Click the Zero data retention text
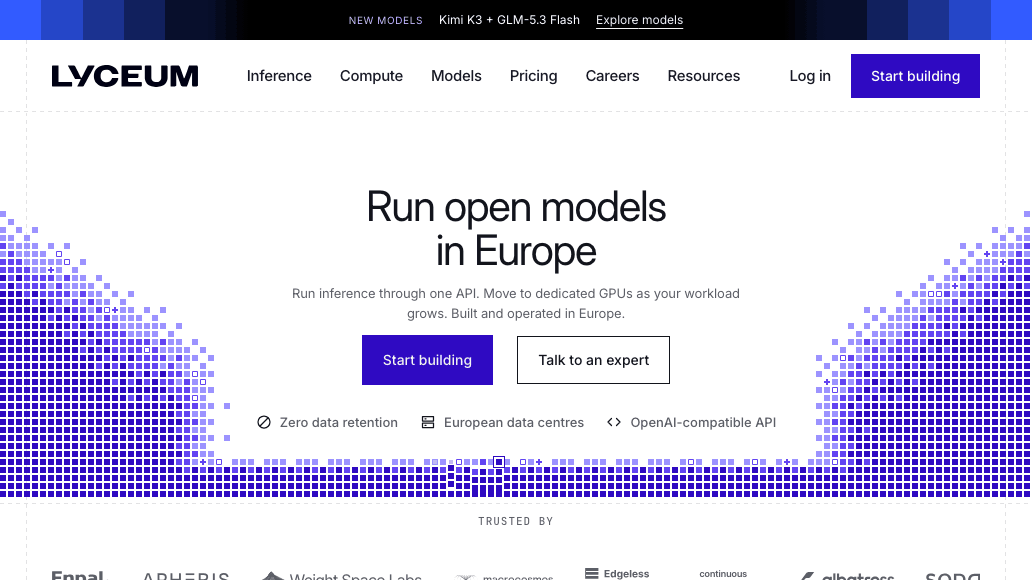Image resolution: width=1032 pixels, height=580 pixels. [338, 423]
